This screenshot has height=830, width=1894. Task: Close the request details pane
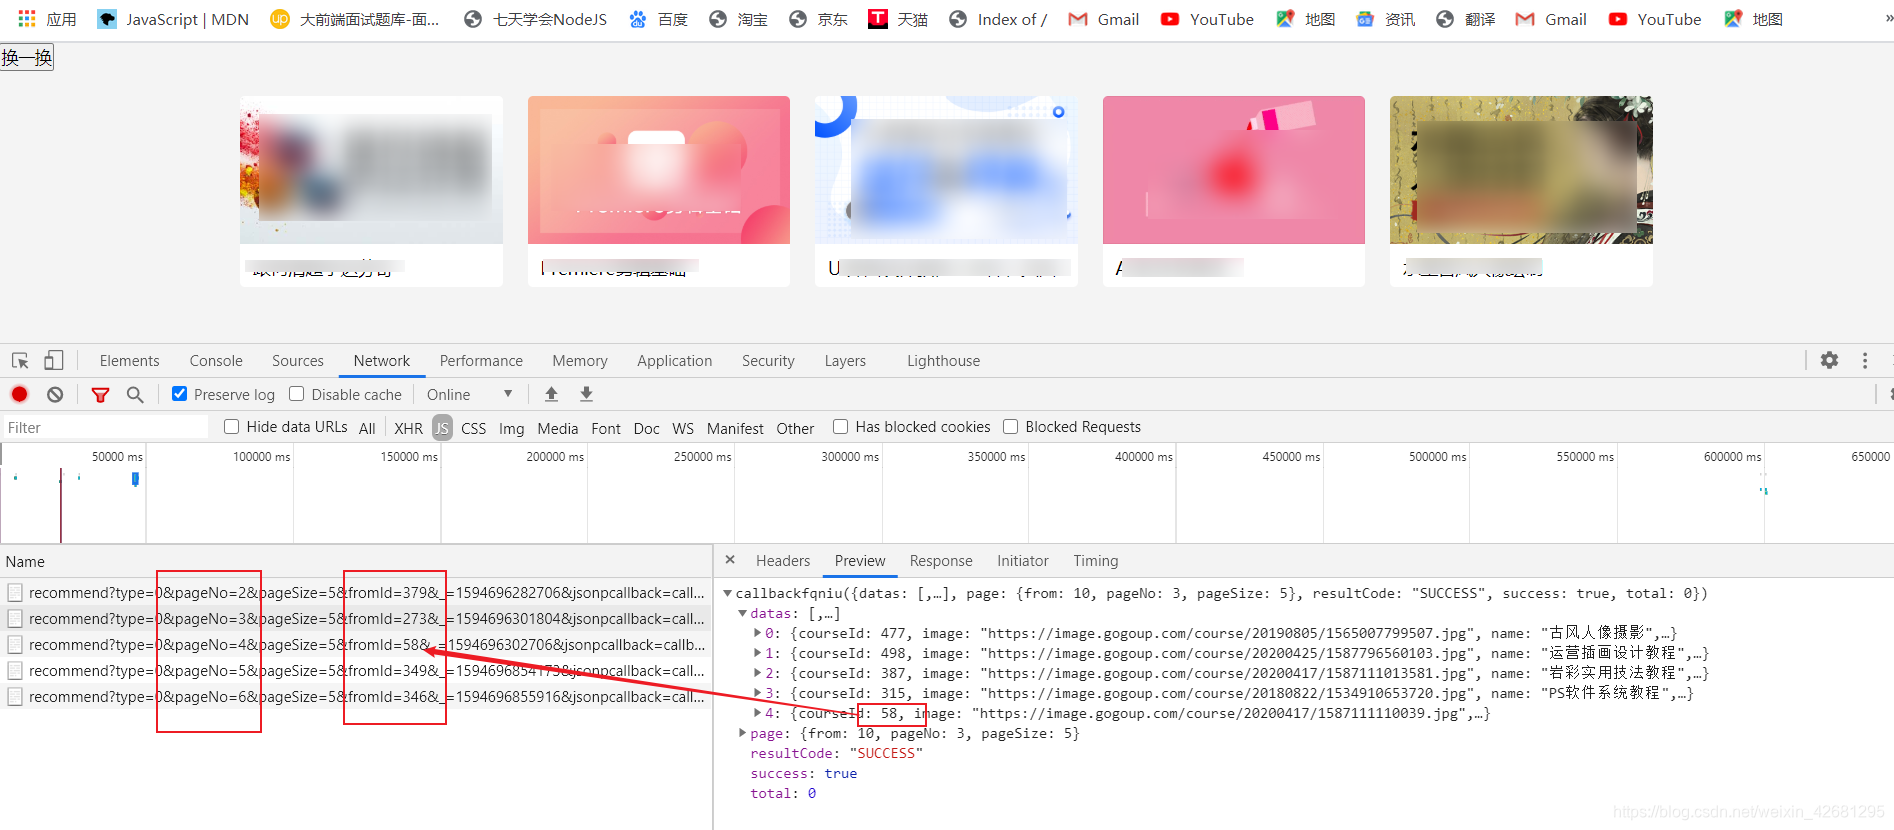(730, 560)
